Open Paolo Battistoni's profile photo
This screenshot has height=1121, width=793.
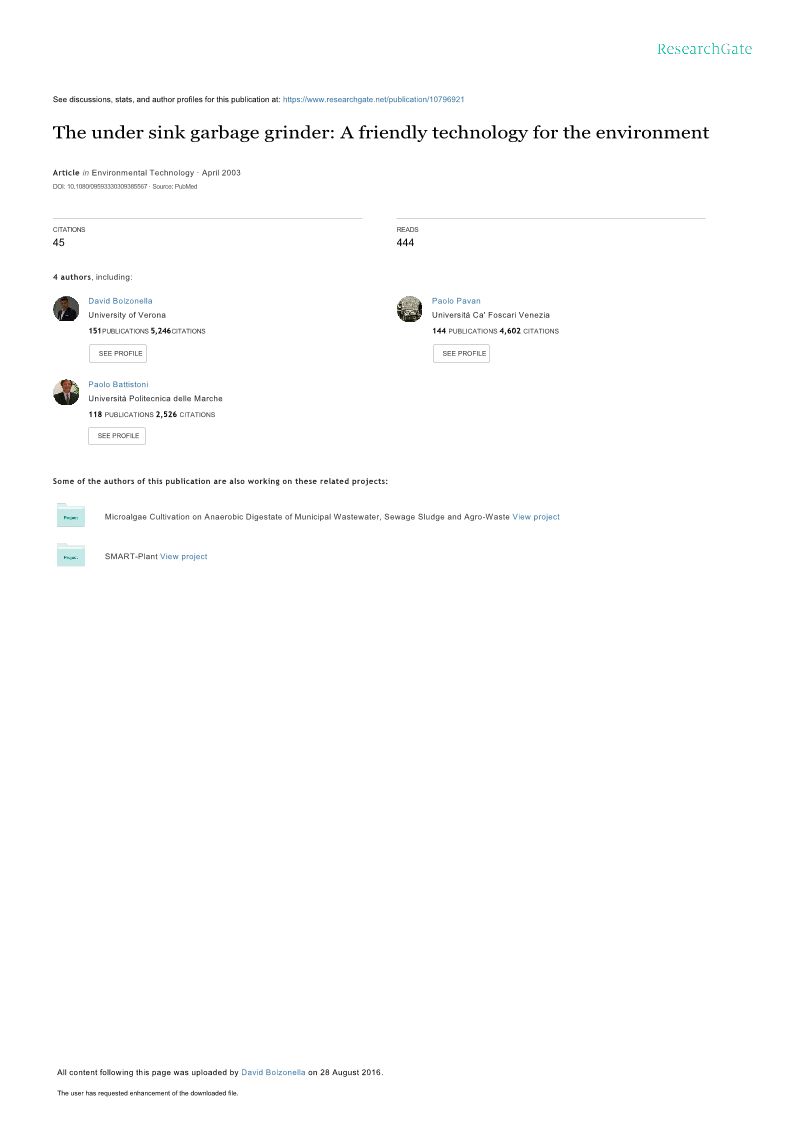(66, 392)
